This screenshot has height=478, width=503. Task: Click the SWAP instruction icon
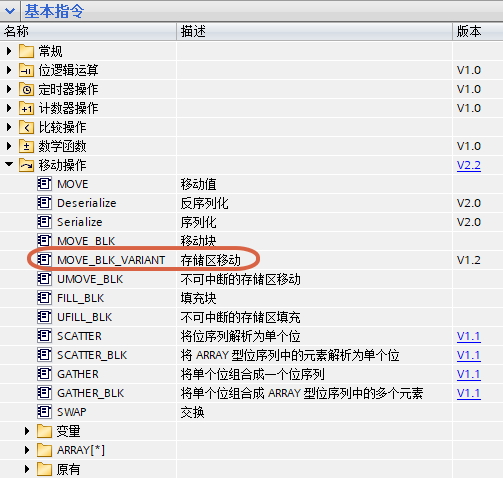point(44,412)
